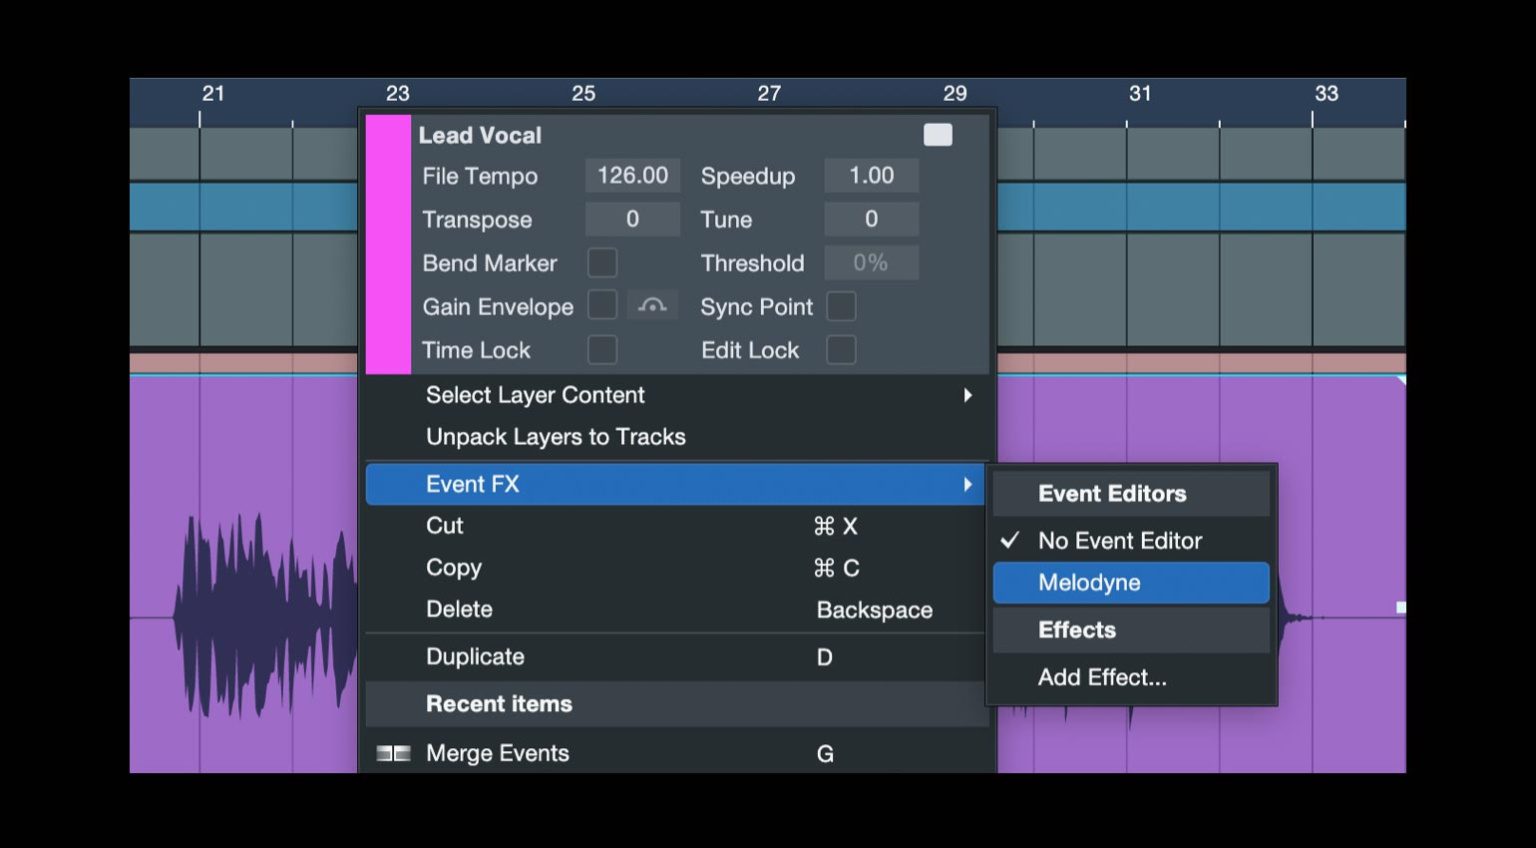Click Unpack Layers to Tracks
This screenshot has width=1536, height=848.
(x=556, y=436)
